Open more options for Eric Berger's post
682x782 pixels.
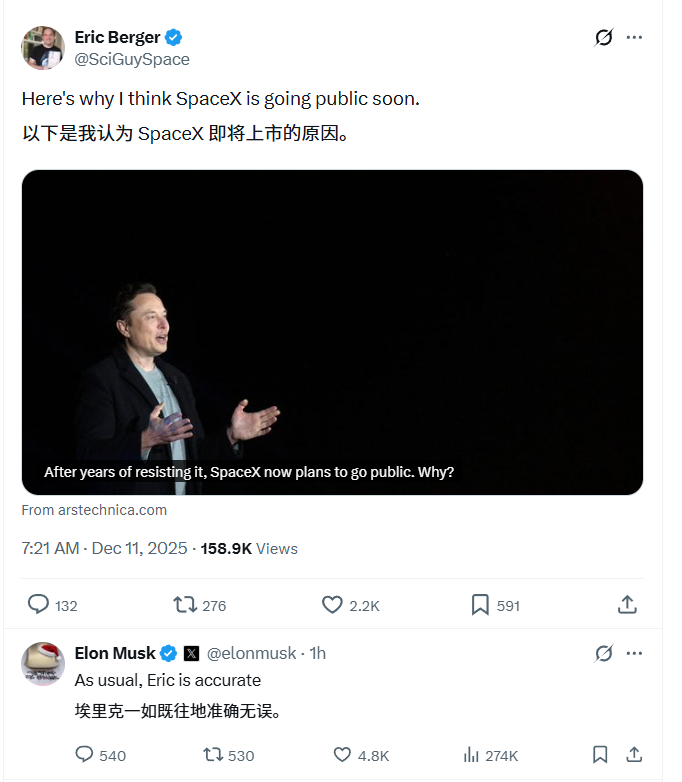click(634, 38)
